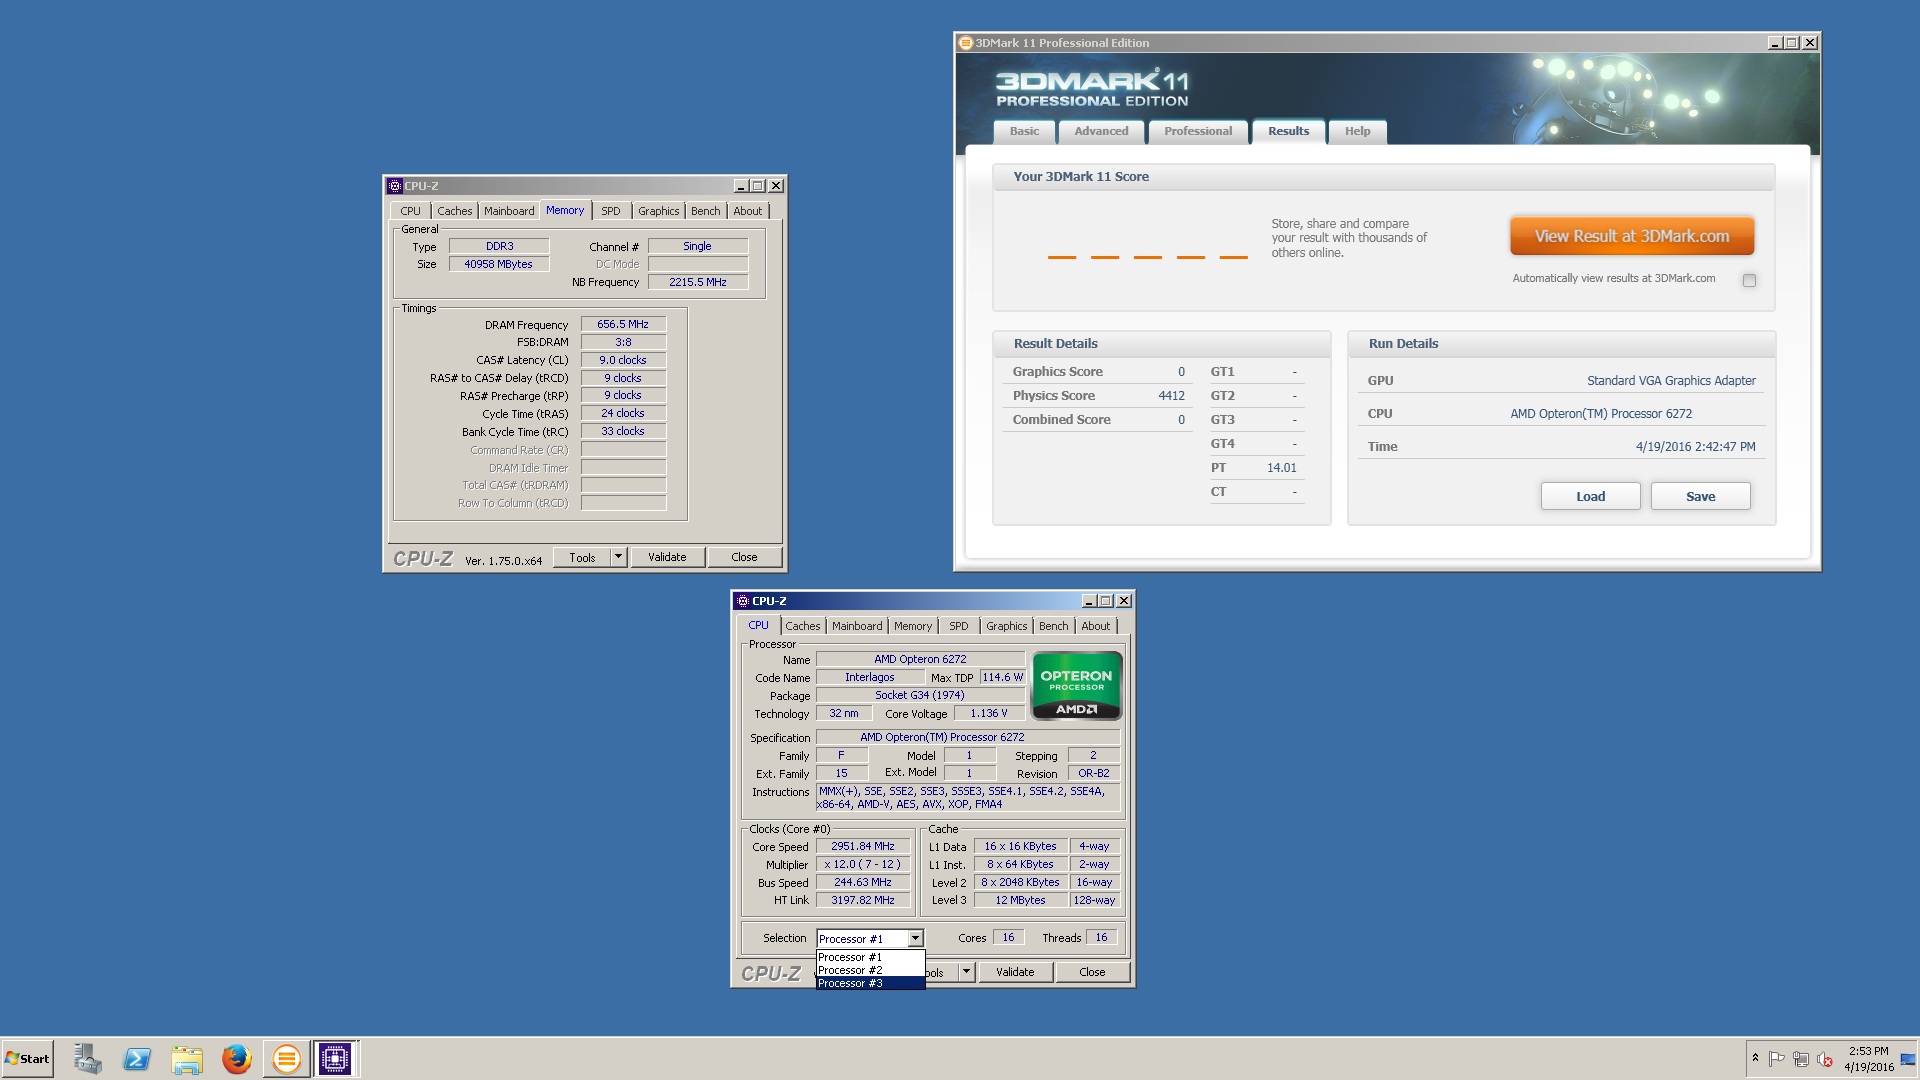Click Save button in Run Details
1920x1080 pixels.
pyautogui.click(x=1700, y=496)
